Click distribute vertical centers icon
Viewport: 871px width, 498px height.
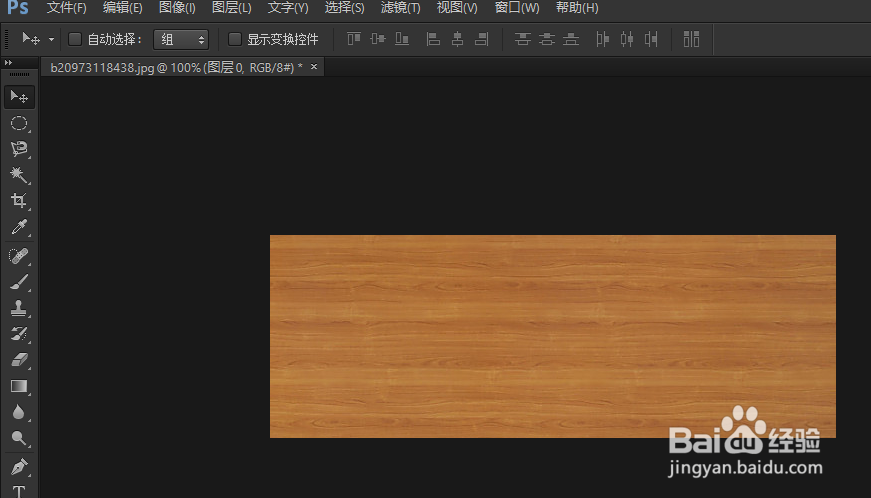547,39
